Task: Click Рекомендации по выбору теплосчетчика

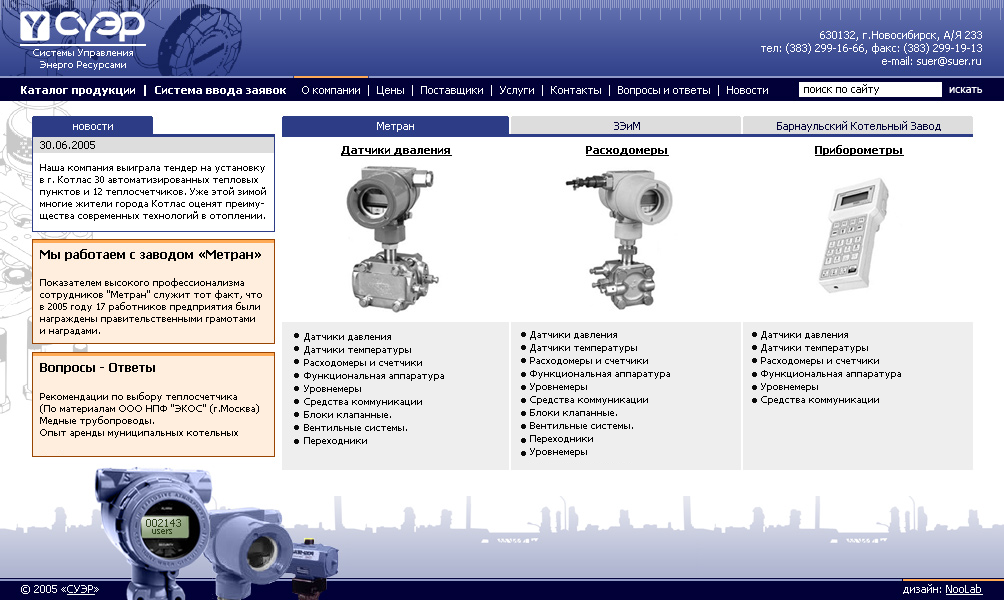Action: pyautogui.click(x=138, y=396)
